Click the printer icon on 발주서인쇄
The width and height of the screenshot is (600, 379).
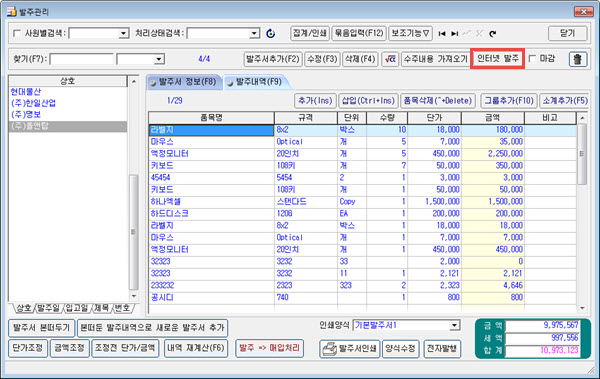click(329, 349)
